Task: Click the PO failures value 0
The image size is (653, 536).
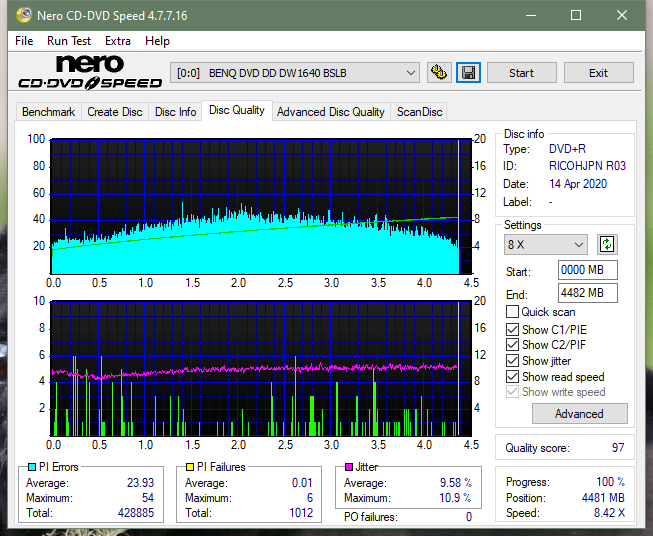Action: coord(469,517)
